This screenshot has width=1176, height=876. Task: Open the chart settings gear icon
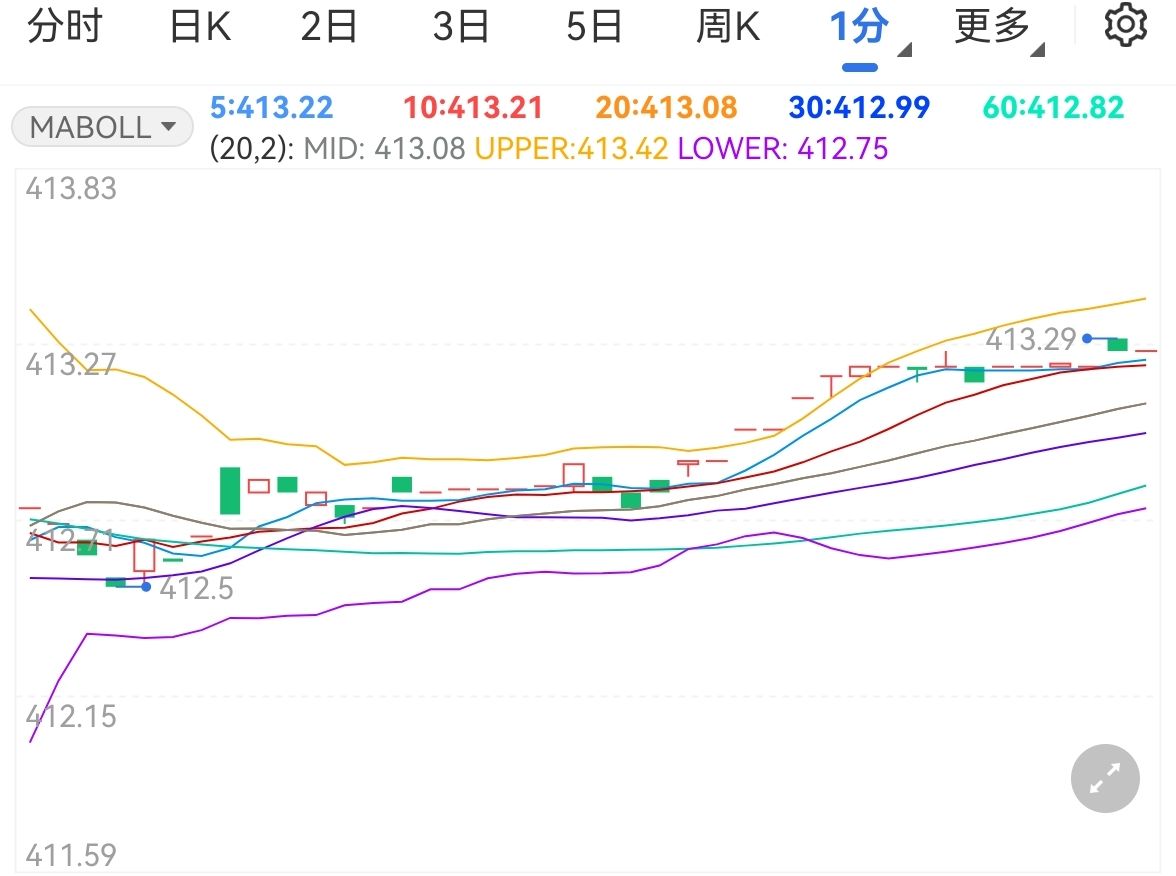point(1126,25)
